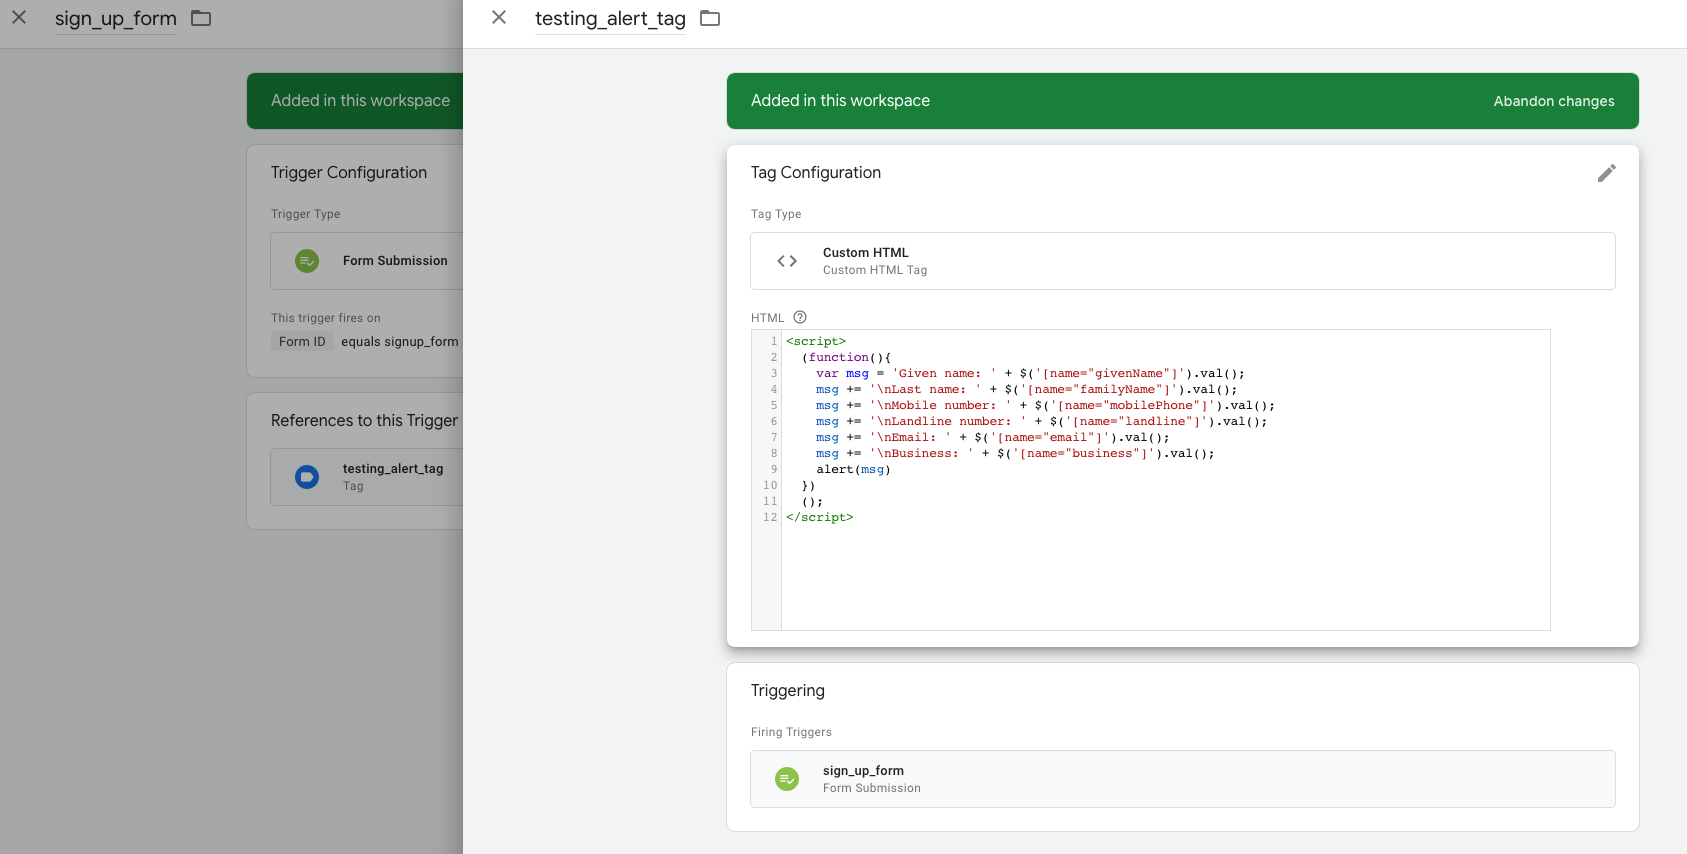Screen dimensions: 1687x854
Task: Open sign_up_form firing trigger
Action: [x=1183, y=779]
